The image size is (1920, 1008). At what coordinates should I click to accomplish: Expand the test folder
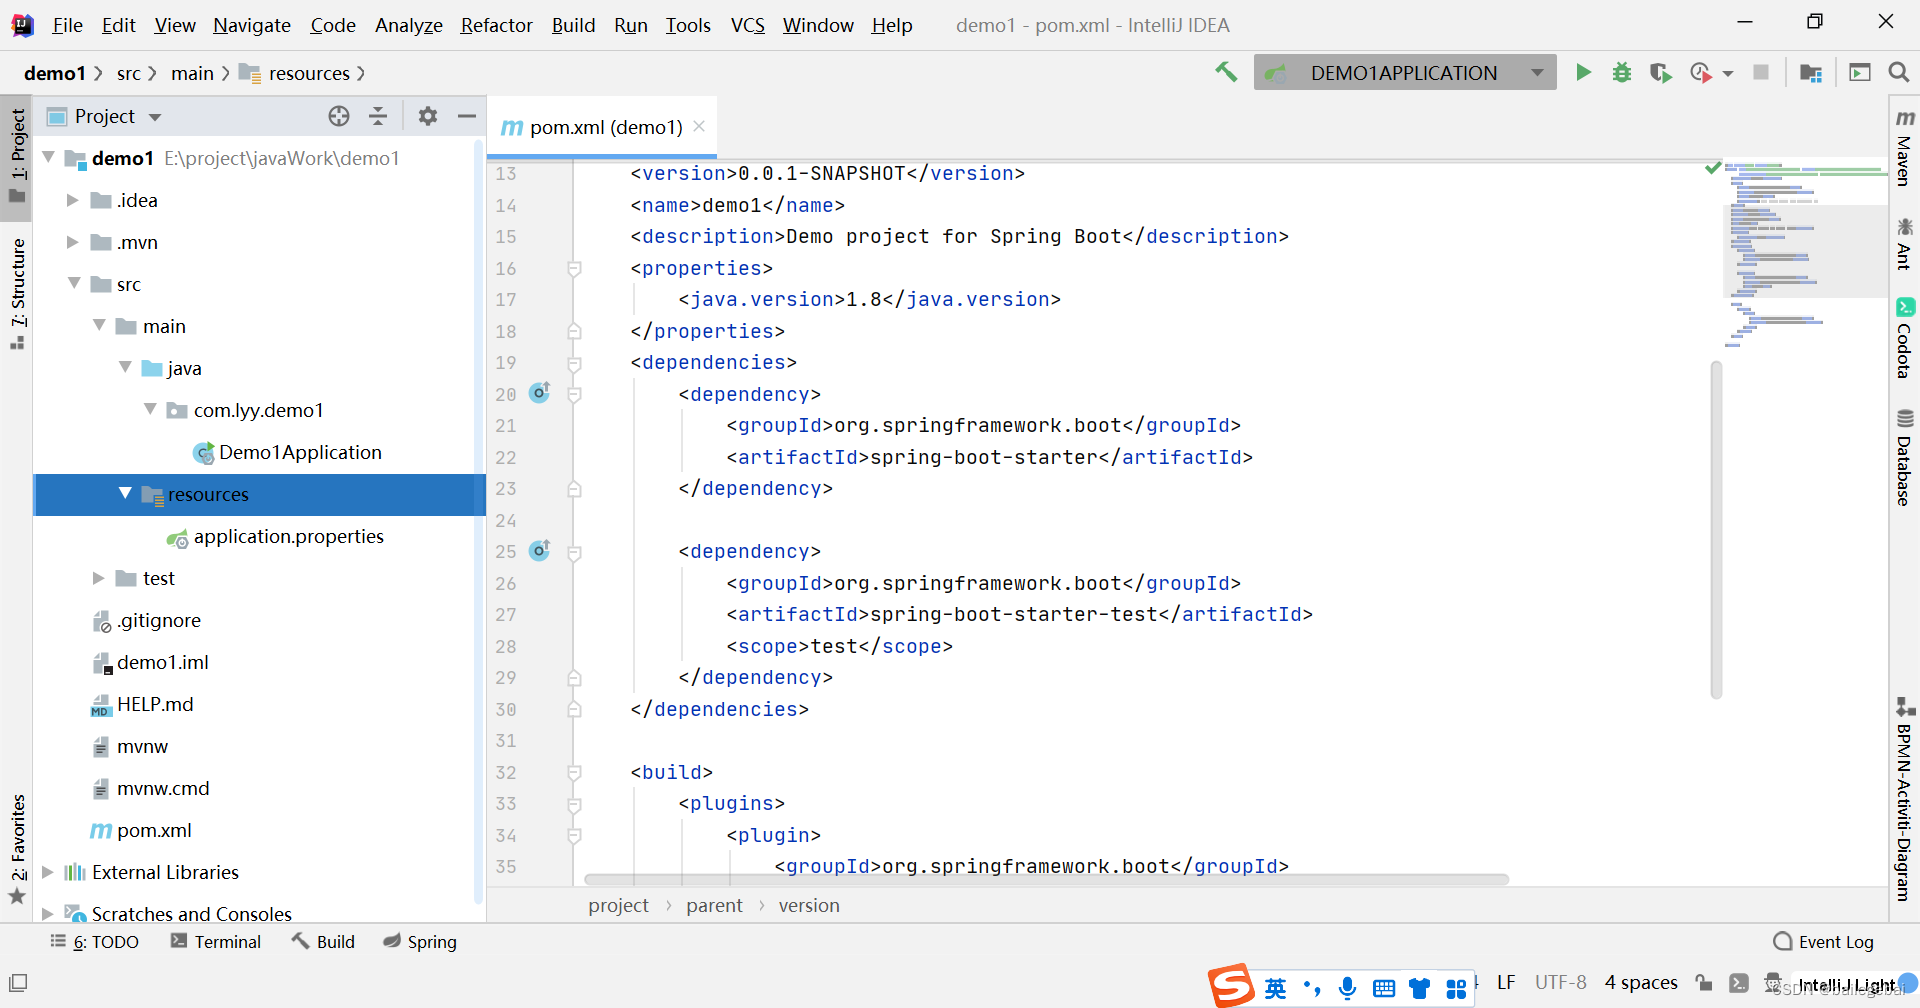point(98,578)
